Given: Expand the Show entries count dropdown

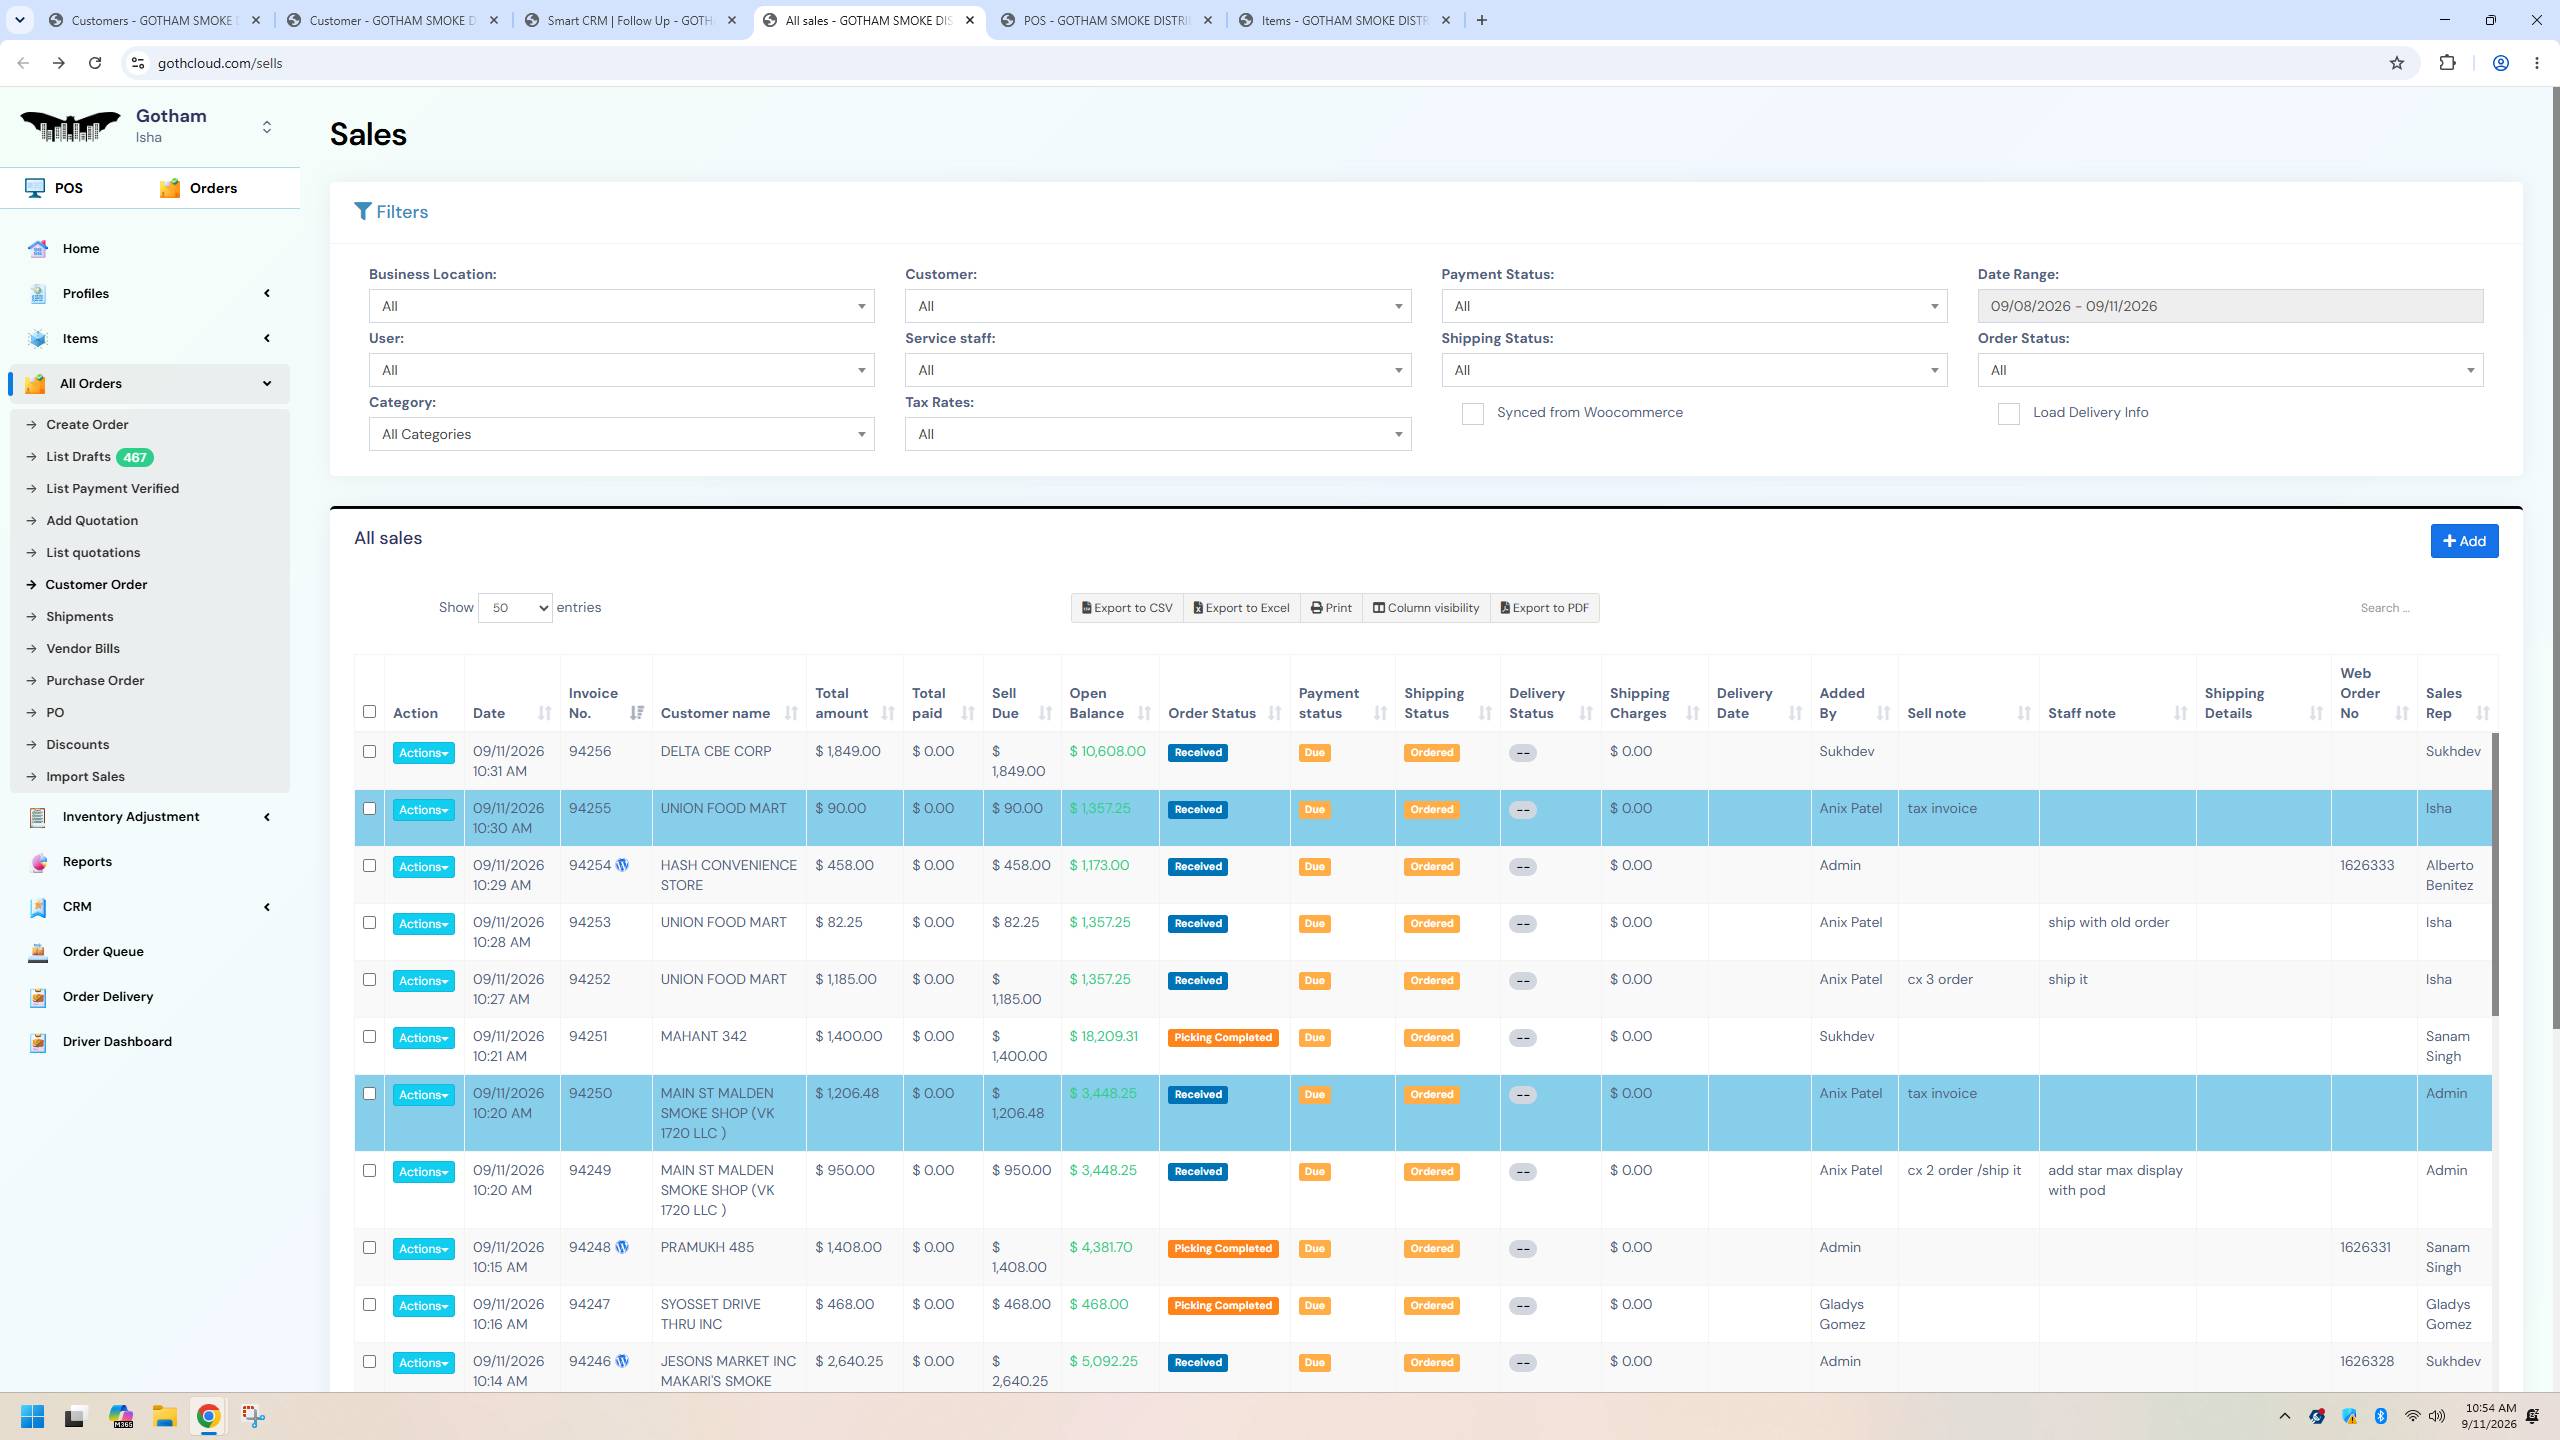Looking at the screenshot, I should click(515, 608).
